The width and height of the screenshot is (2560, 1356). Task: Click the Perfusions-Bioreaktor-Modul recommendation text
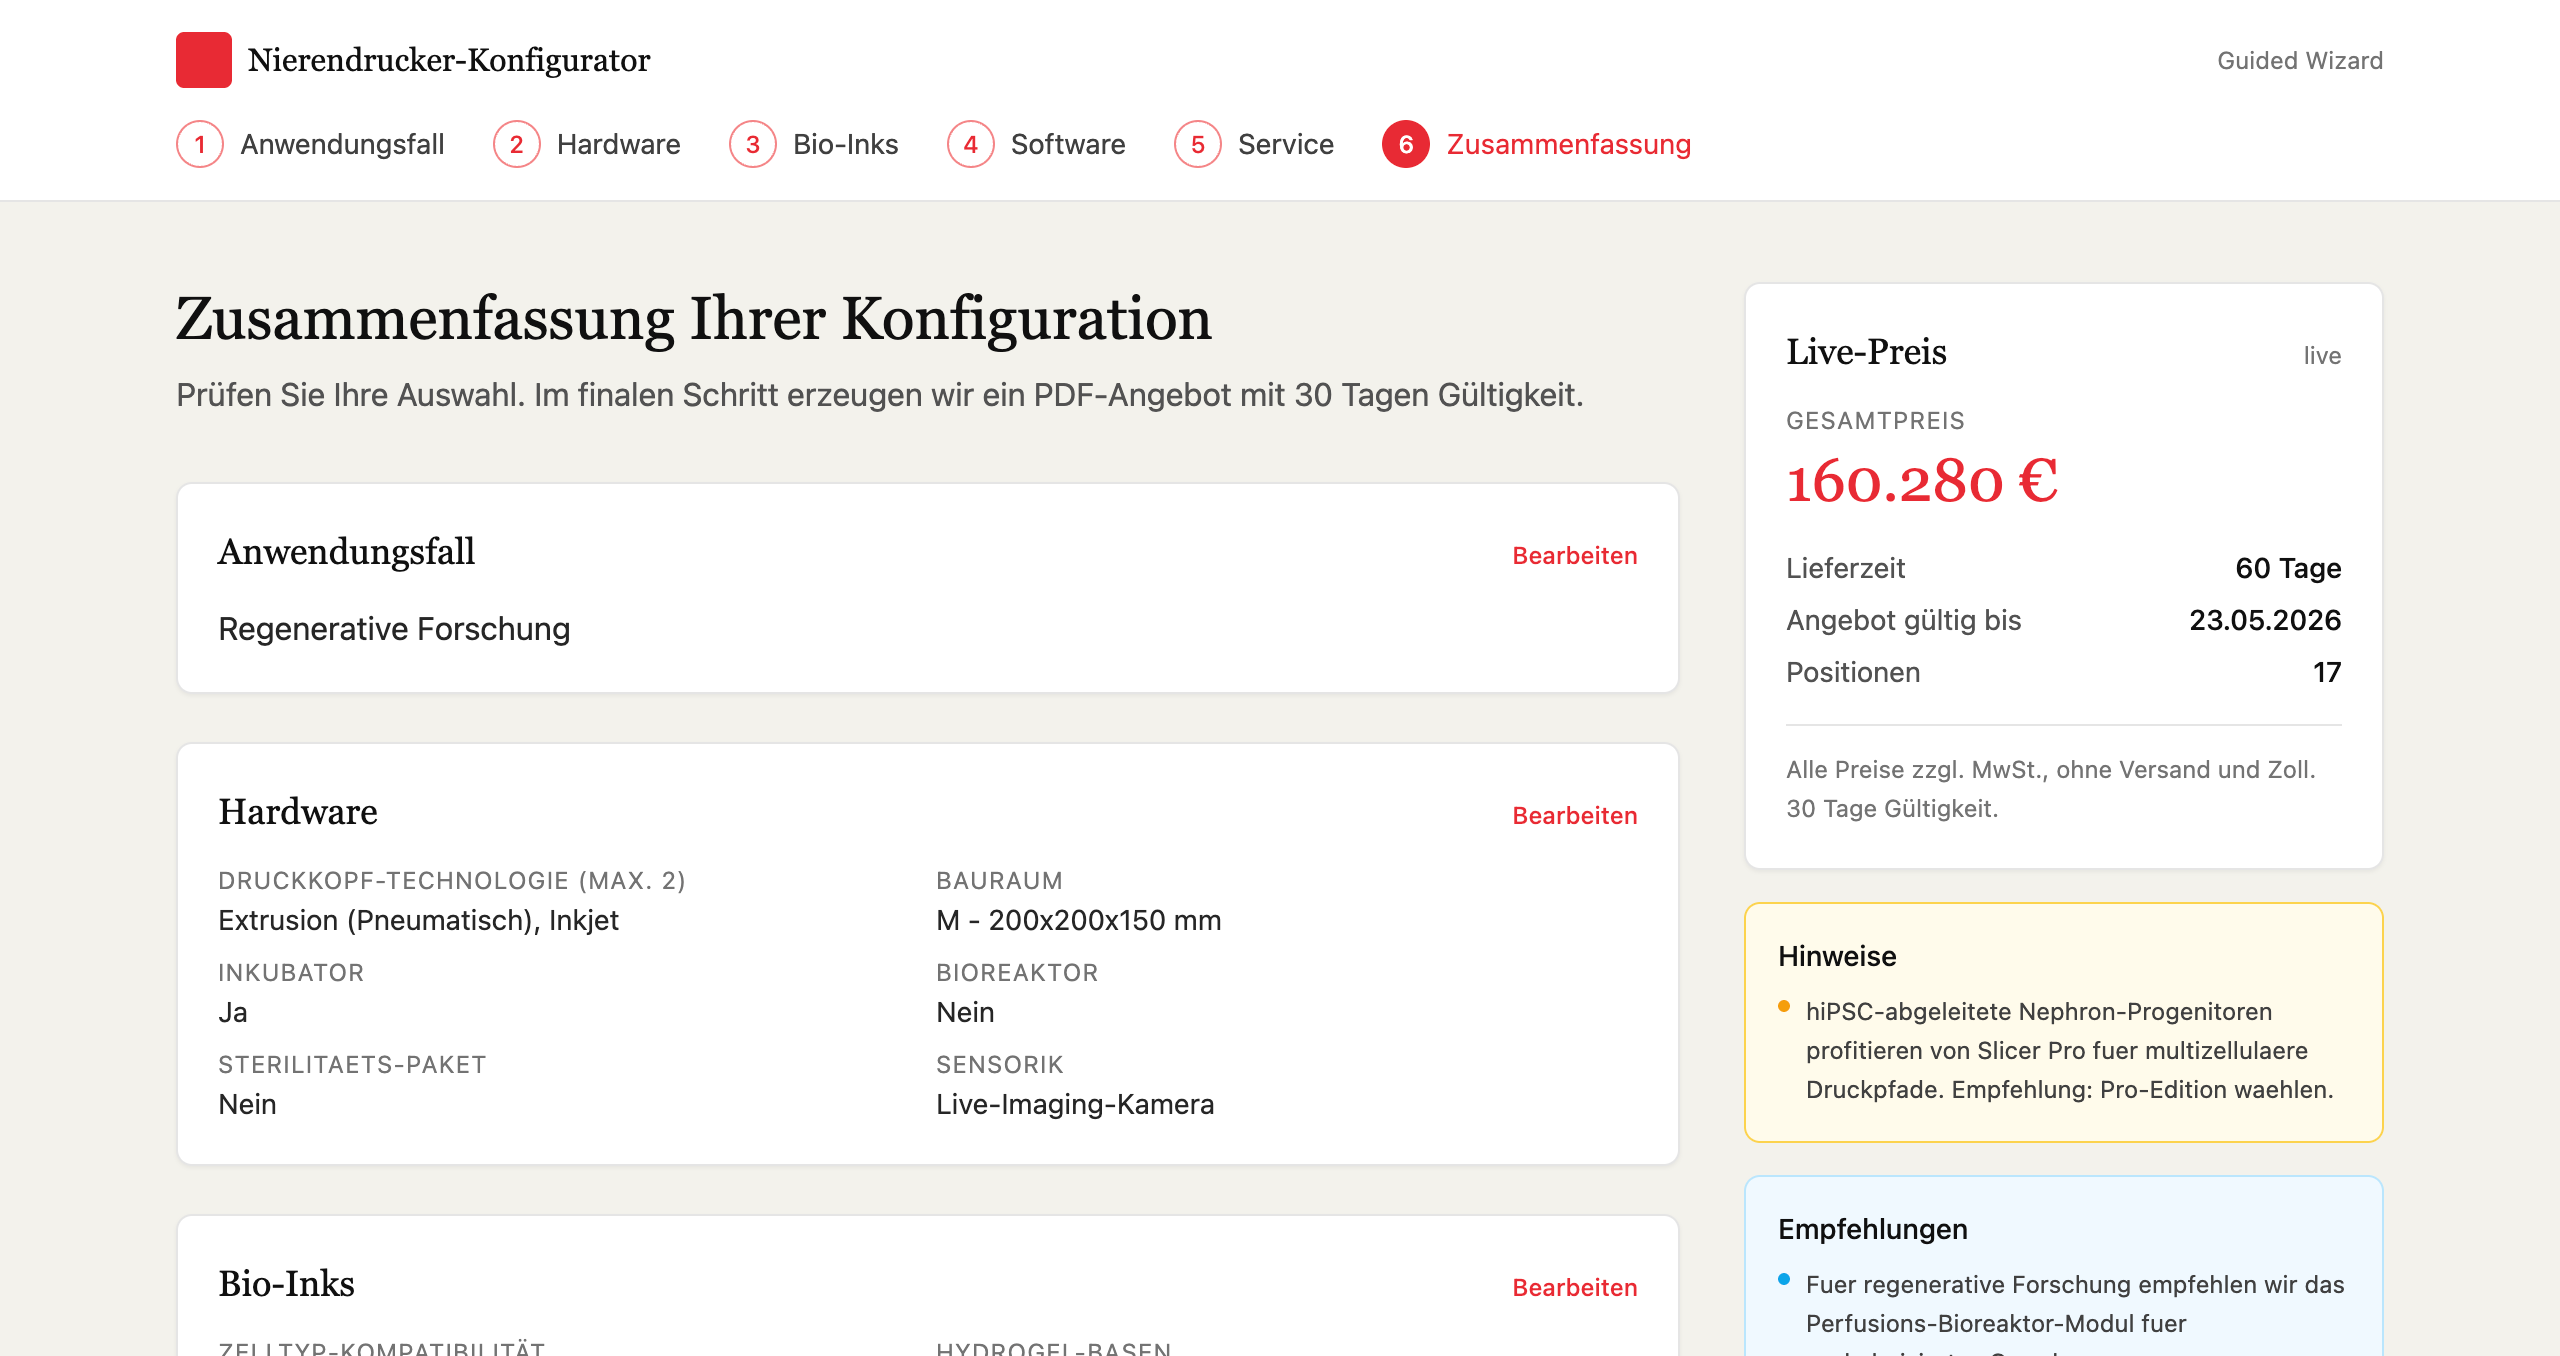pos(2074,1312)
